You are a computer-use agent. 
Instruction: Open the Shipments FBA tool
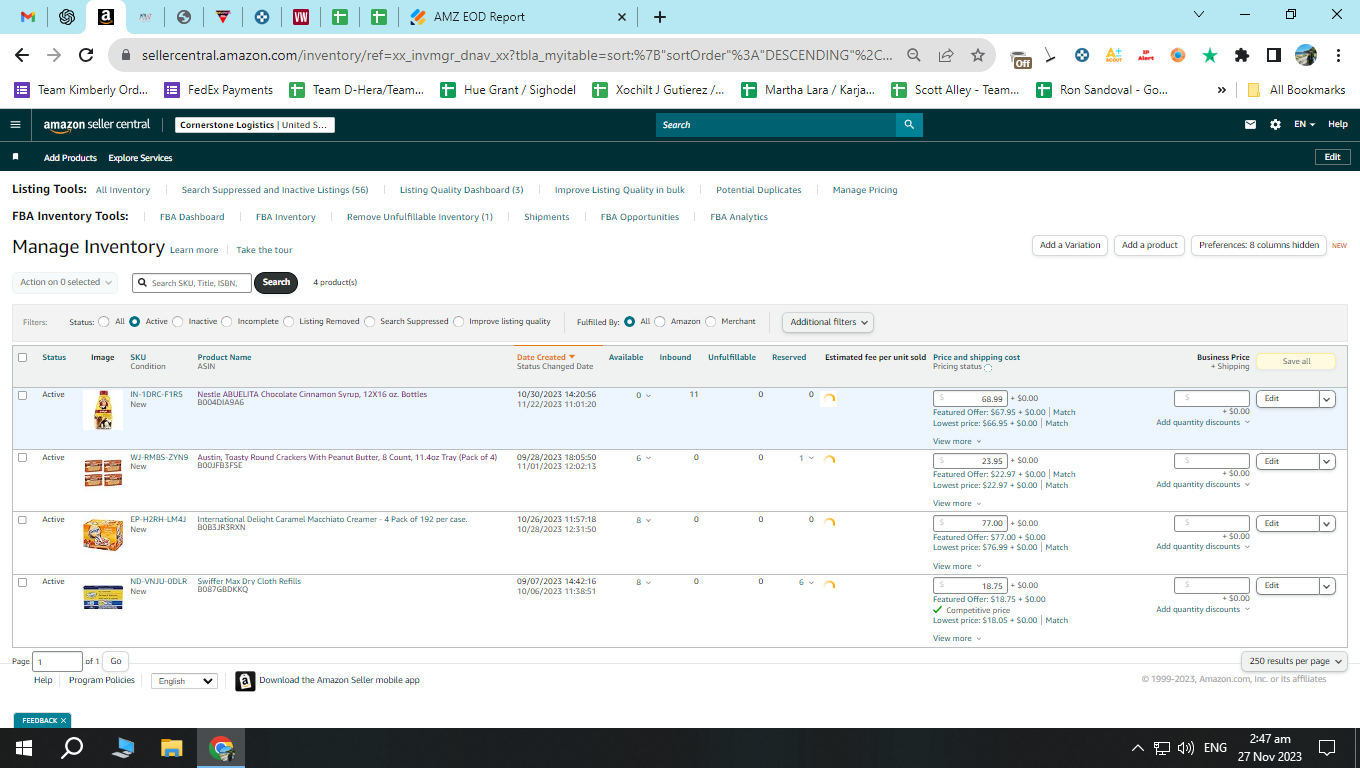tap(547, 217)
